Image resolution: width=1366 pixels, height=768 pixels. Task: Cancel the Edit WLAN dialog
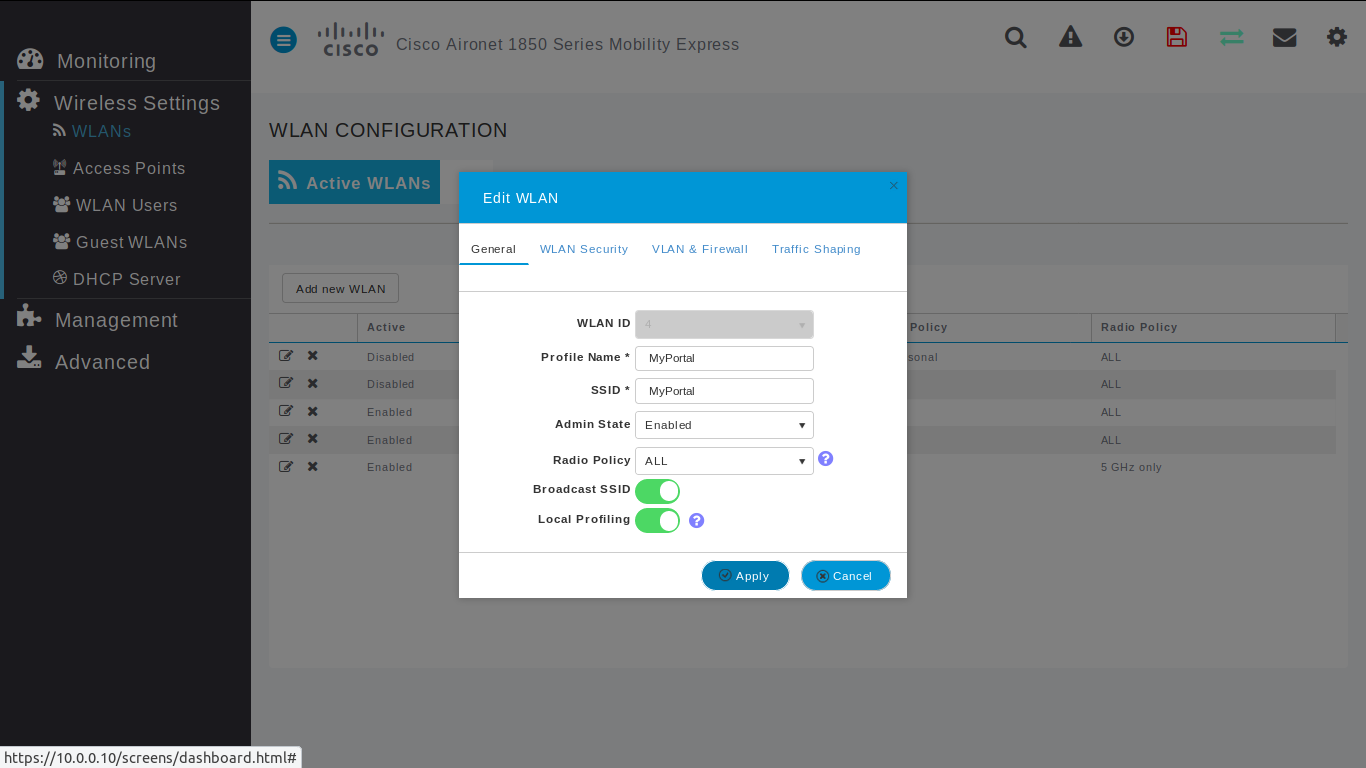pos(845,576)
